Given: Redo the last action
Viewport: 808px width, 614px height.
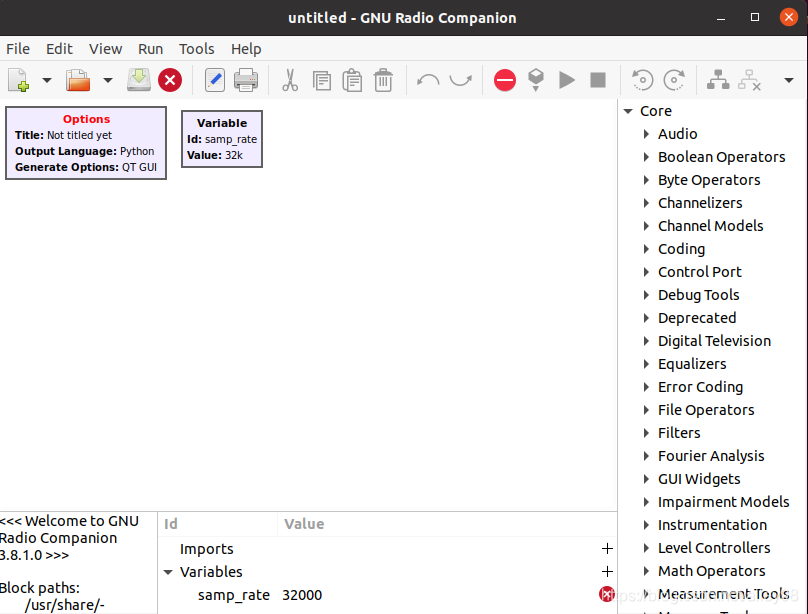Looking at the screenshot, I should (x=461, y=80).
